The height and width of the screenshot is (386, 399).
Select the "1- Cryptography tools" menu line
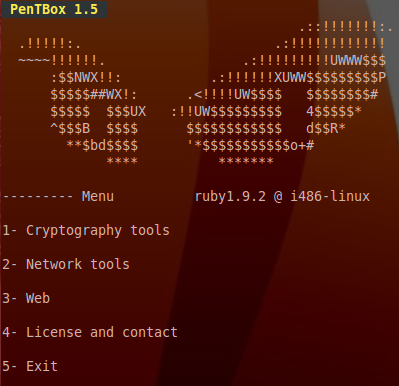[86, 231]
